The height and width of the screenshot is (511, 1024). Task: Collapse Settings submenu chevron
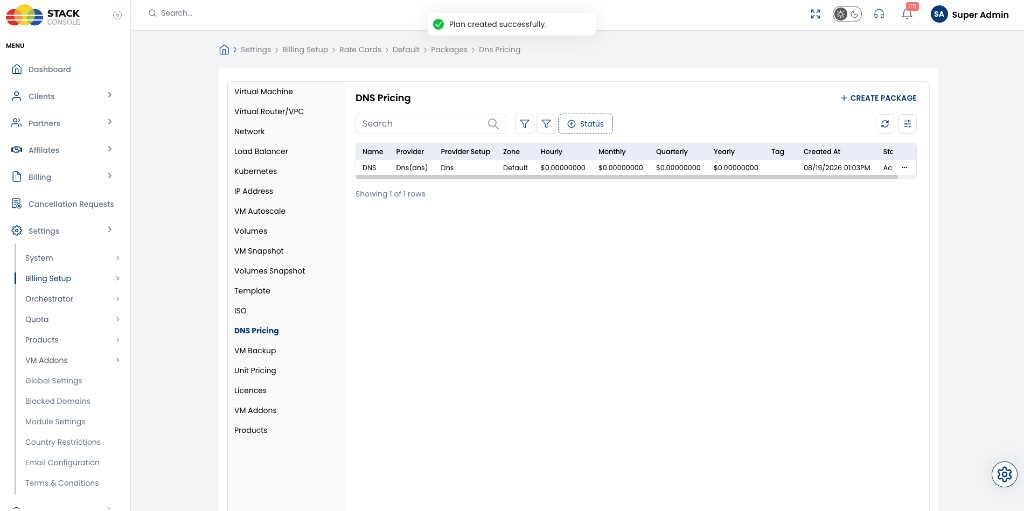coord(110,230)
